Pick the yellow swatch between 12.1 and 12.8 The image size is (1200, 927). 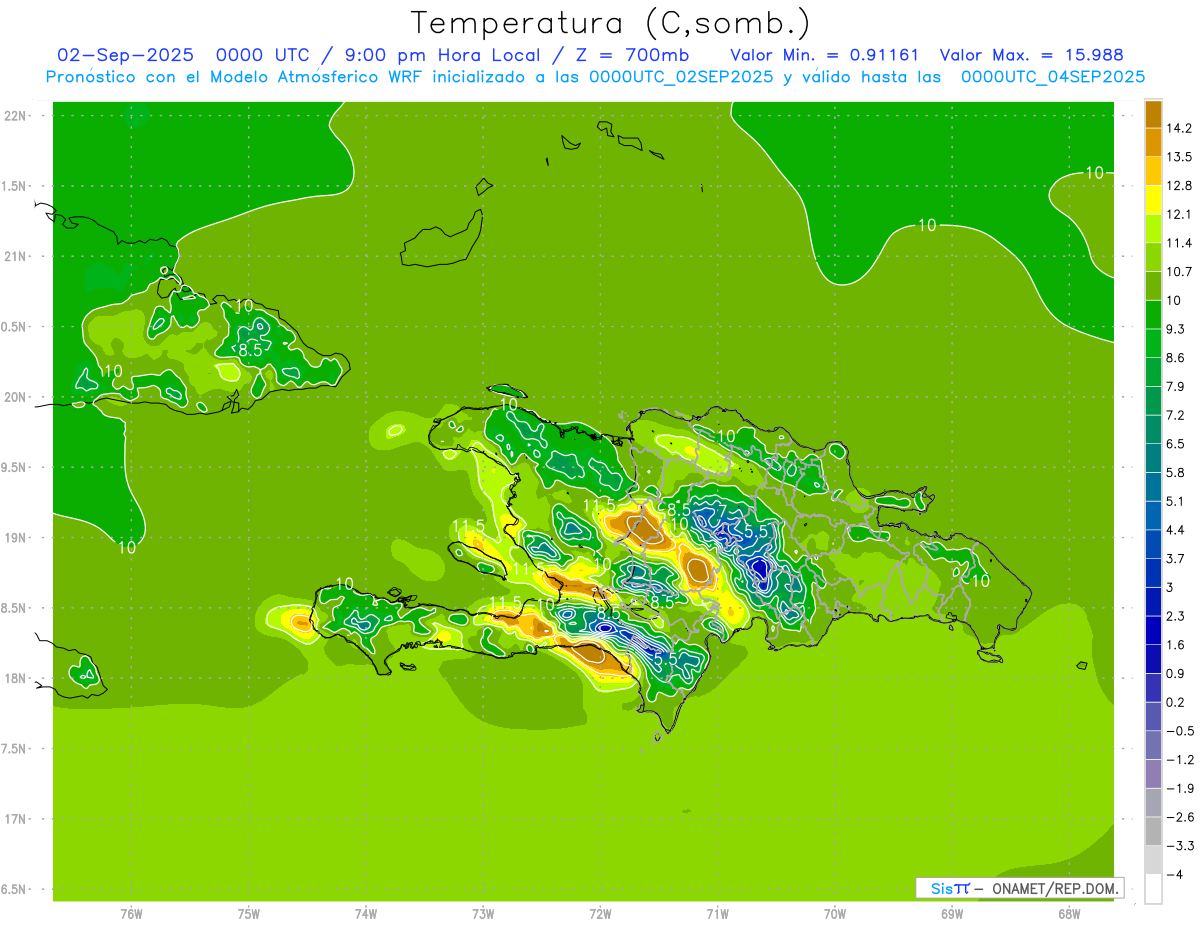point(1153,200)
